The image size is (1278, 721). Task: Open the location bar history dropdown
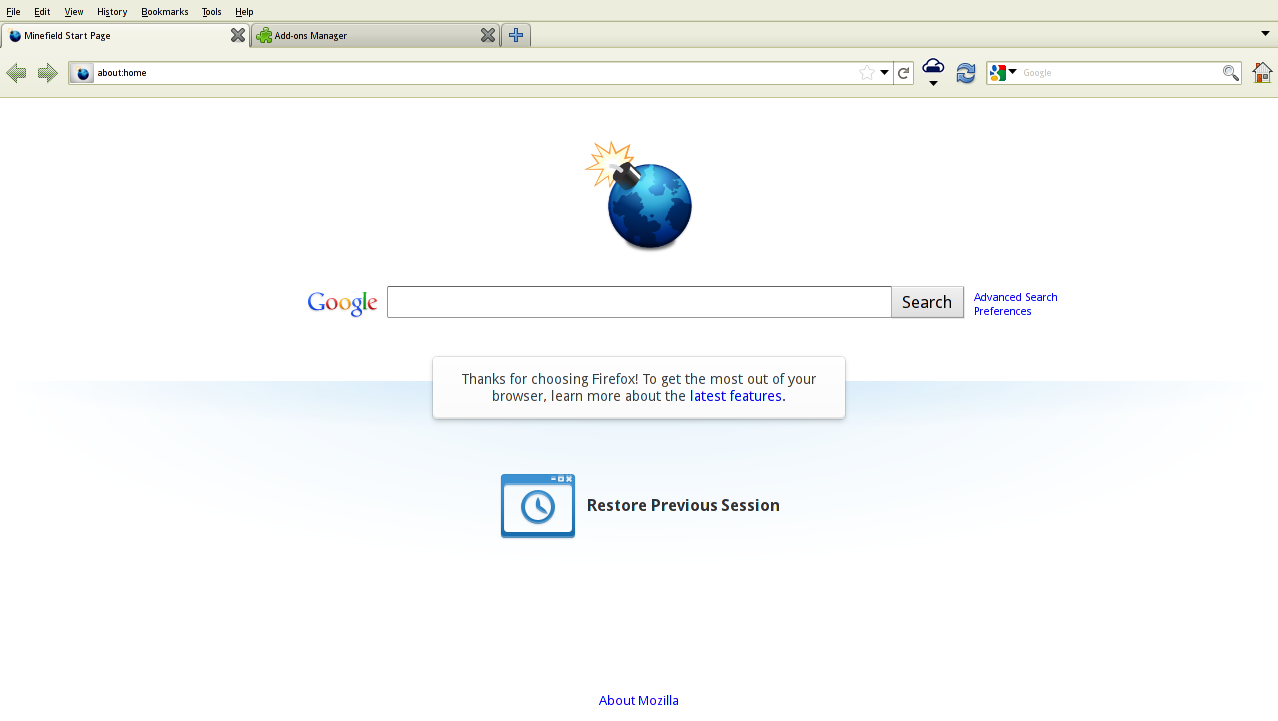coord(884,72)
